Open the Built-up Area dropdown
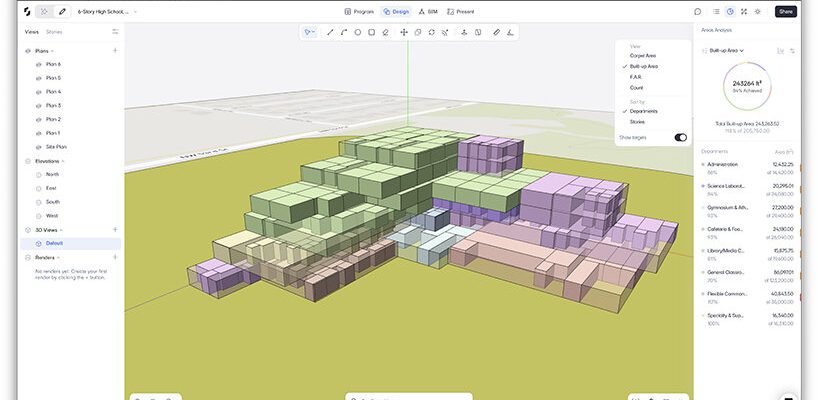This screenshot has height=400, width=818. pos(725,50)
